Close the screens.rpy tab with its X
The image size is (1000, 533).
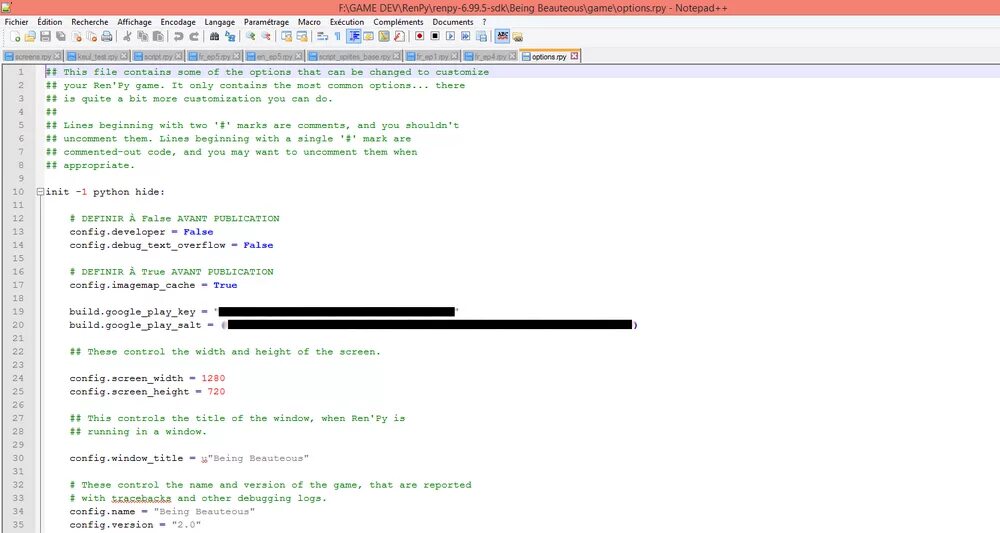[57, 56]
